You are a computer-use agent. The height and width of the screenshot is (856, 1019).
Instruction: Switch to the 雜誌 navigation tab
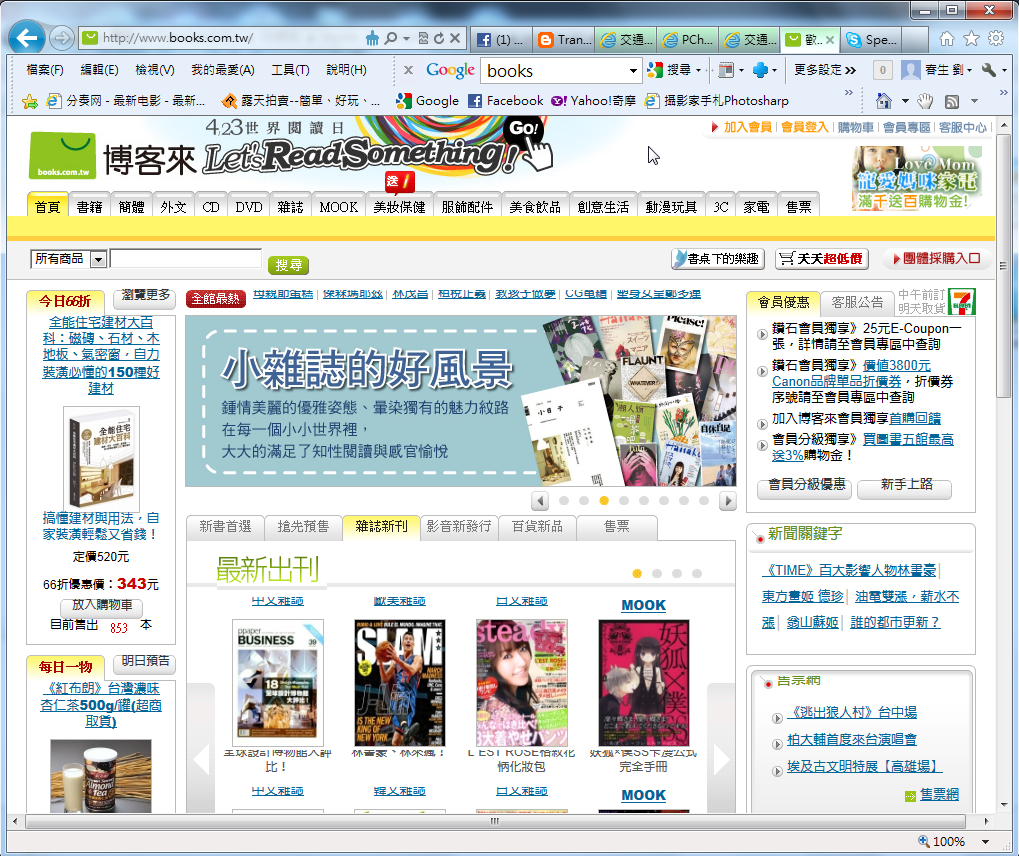[290, 207]
